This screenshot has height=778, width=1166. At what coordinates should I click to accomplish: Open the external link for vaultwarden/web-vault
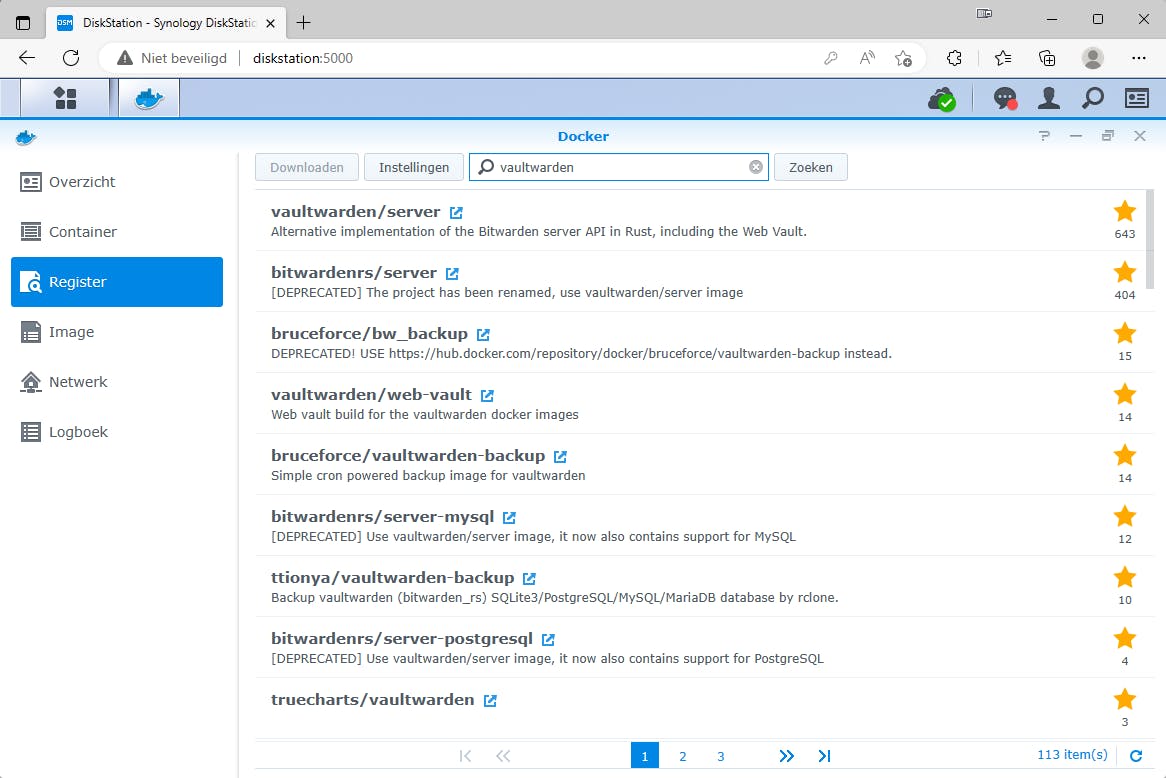[x=487, y=396]
